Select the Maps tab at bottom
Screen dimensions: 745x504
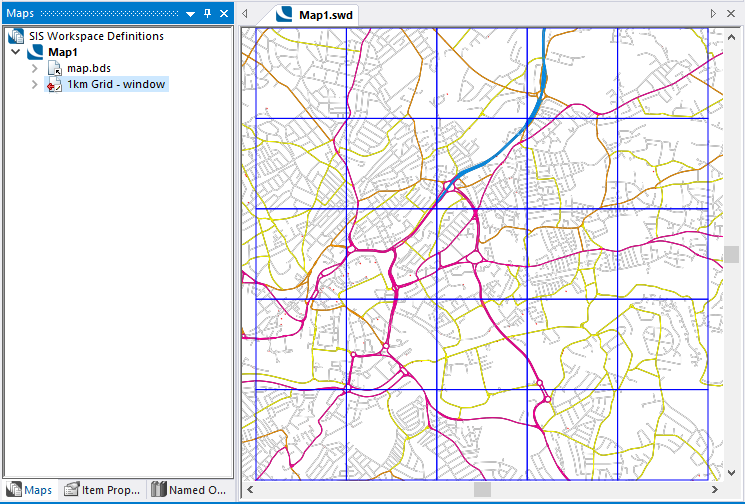30,490
